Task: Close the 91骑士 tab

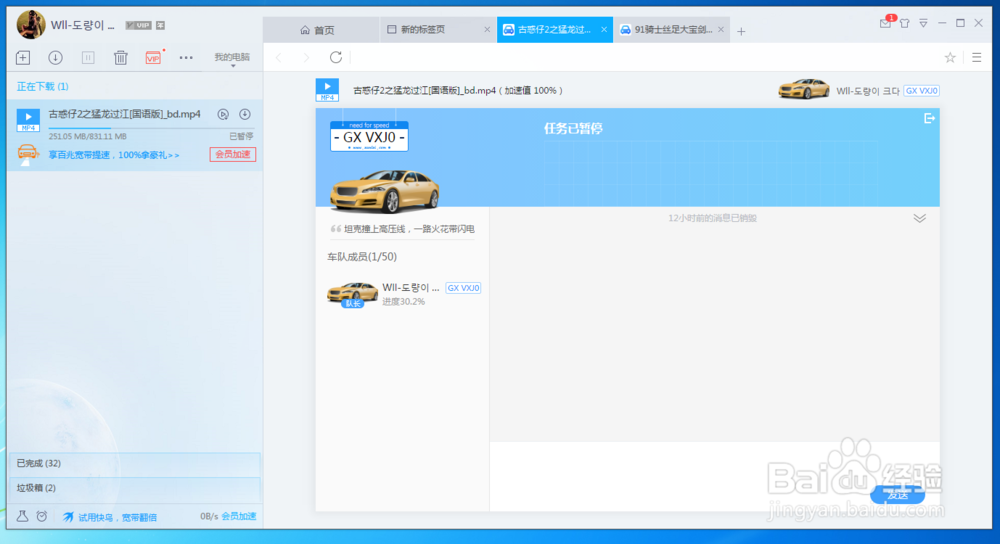Action: click(x=721, y=29)
